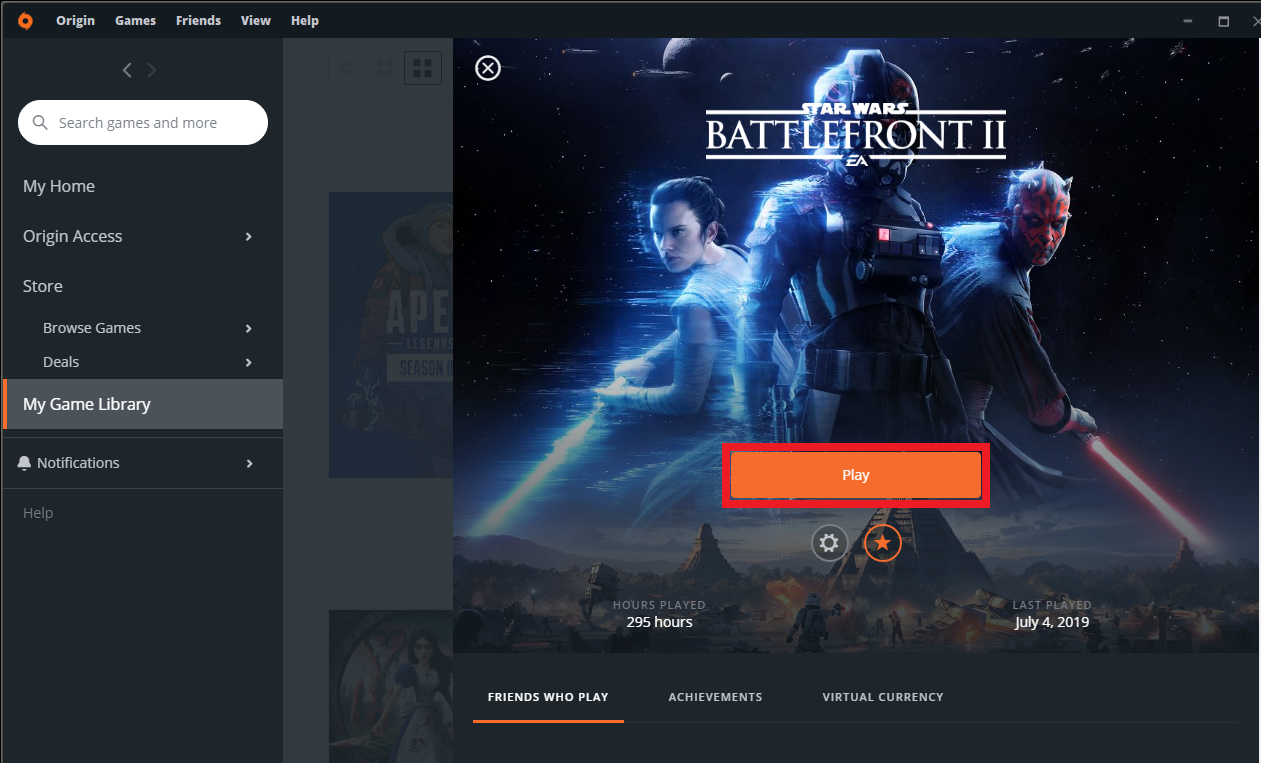Open the Games menu
The image size is (1261, 763).
point(135,20)
